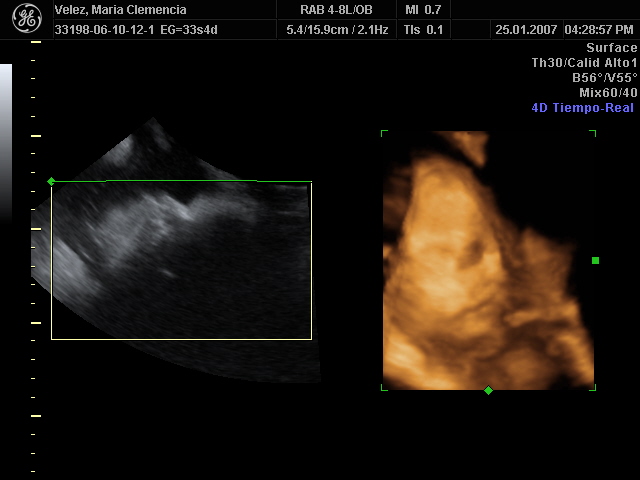Click the green diamond on the ROI box's left edge
Screen dimensions: 640x480
tap(51, 181)
